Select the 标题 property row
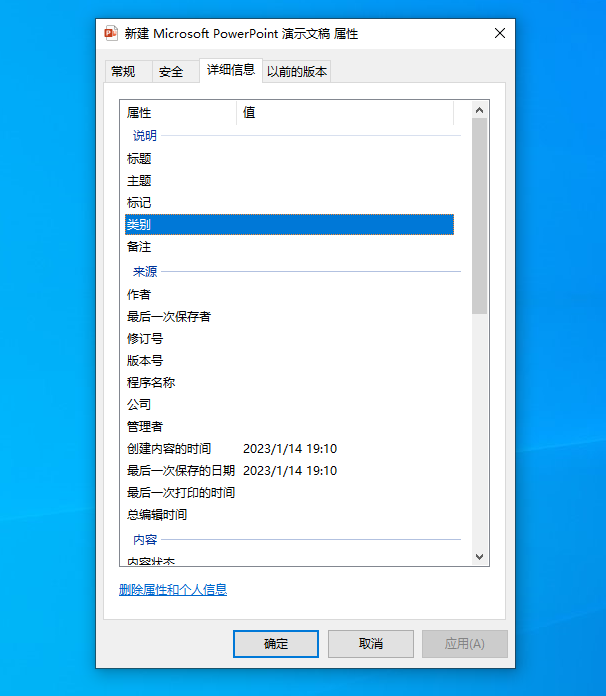606x696 pixels. tap(289, 158)
